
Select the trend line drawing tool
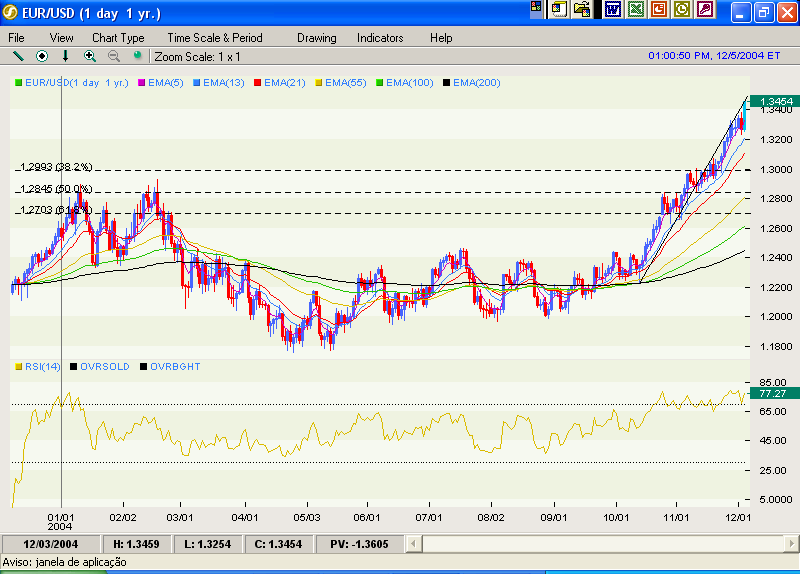point(18,56)
